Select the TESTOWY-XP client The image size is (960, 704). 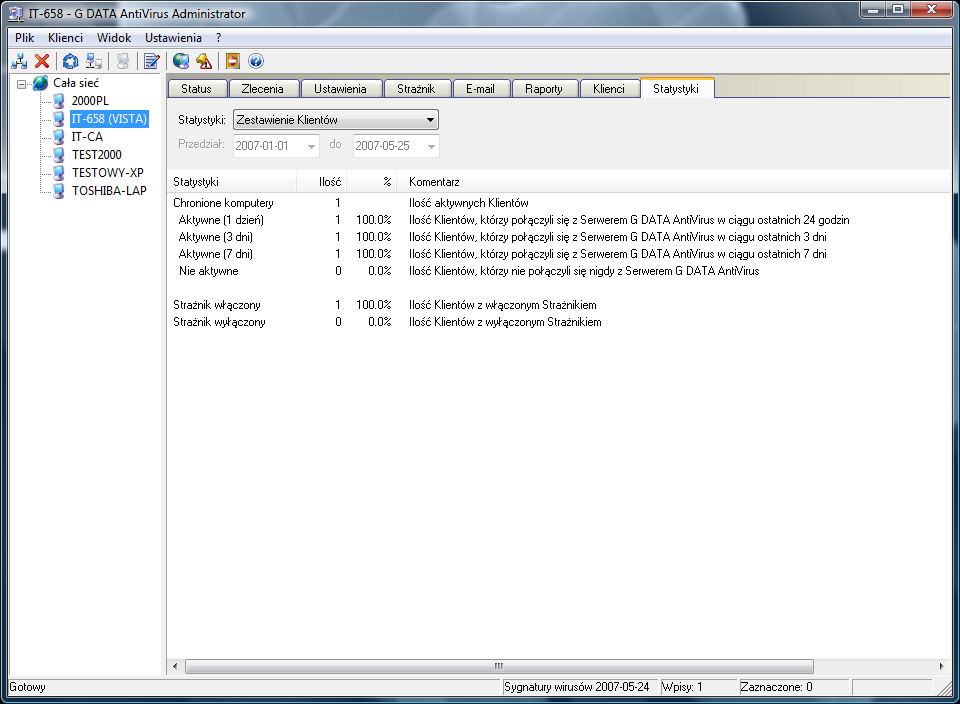point(108,173)
